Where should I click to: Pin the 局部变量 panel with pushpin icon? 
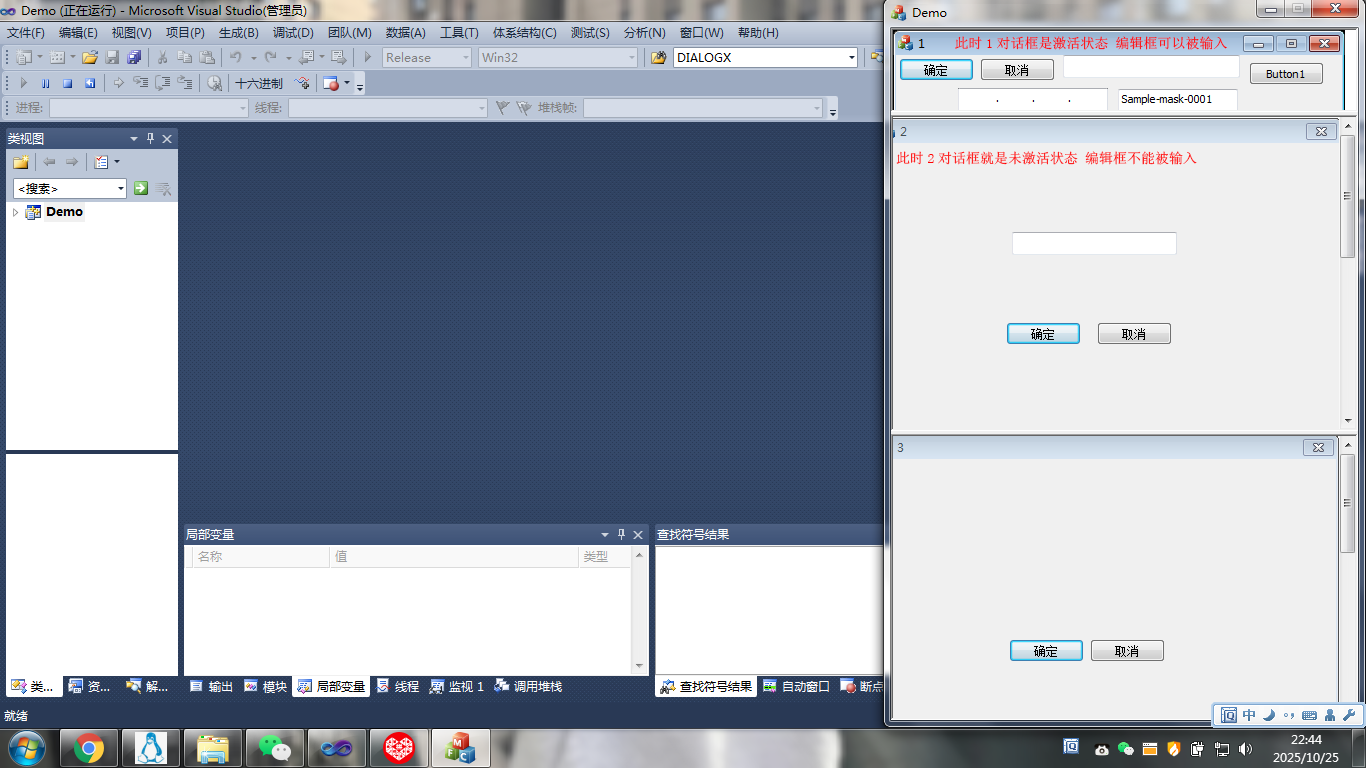(621, 535)
